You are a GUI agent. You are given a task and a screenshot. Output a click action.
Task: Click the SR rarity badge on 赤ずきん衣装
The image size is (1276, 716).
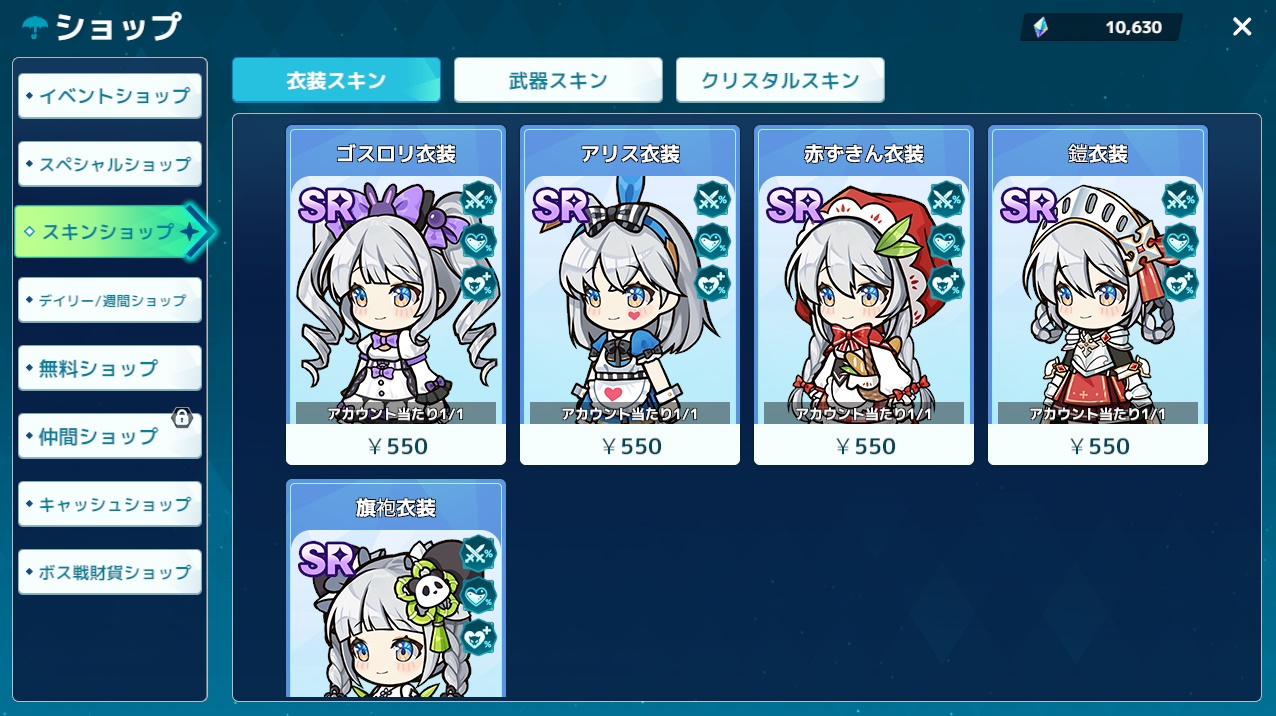794,205
